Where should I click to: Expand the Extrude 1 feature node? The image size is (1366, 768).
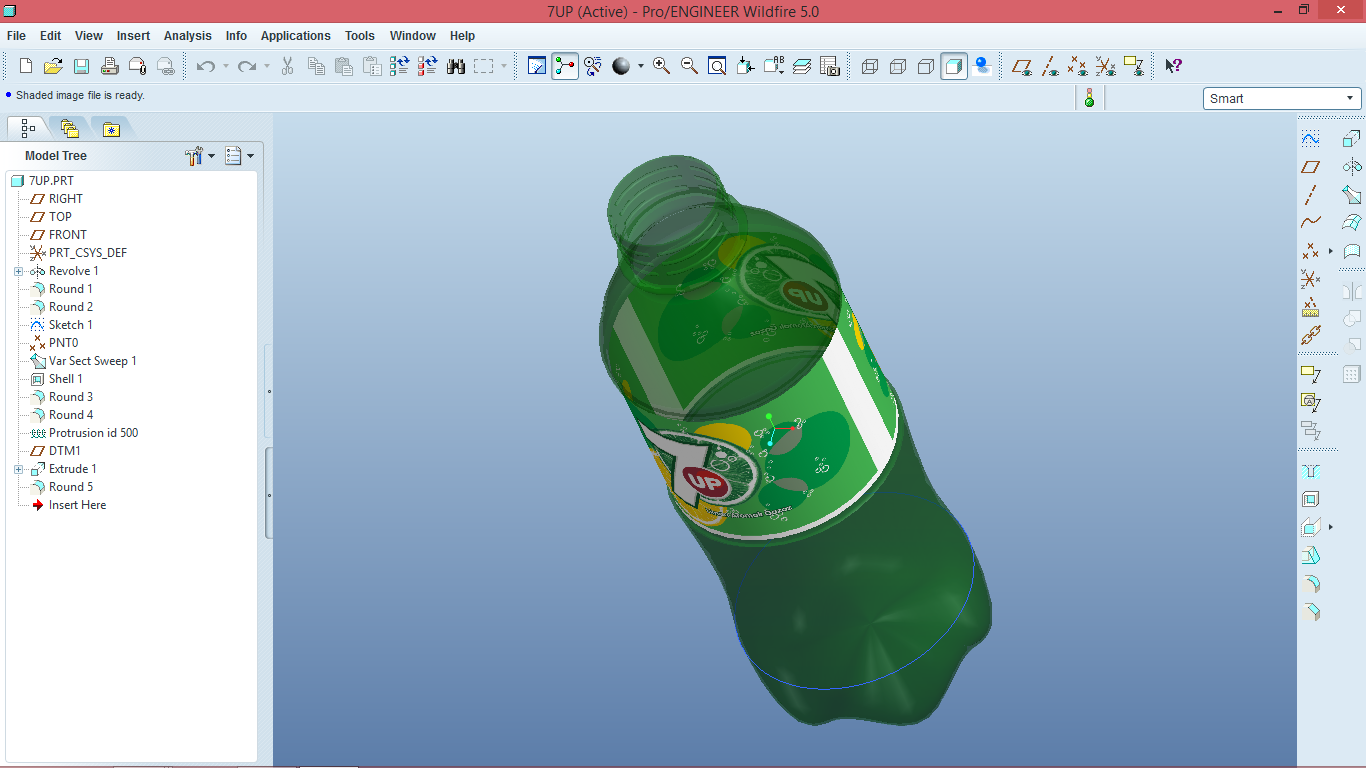pyautogui.click(x=18, y=469)
